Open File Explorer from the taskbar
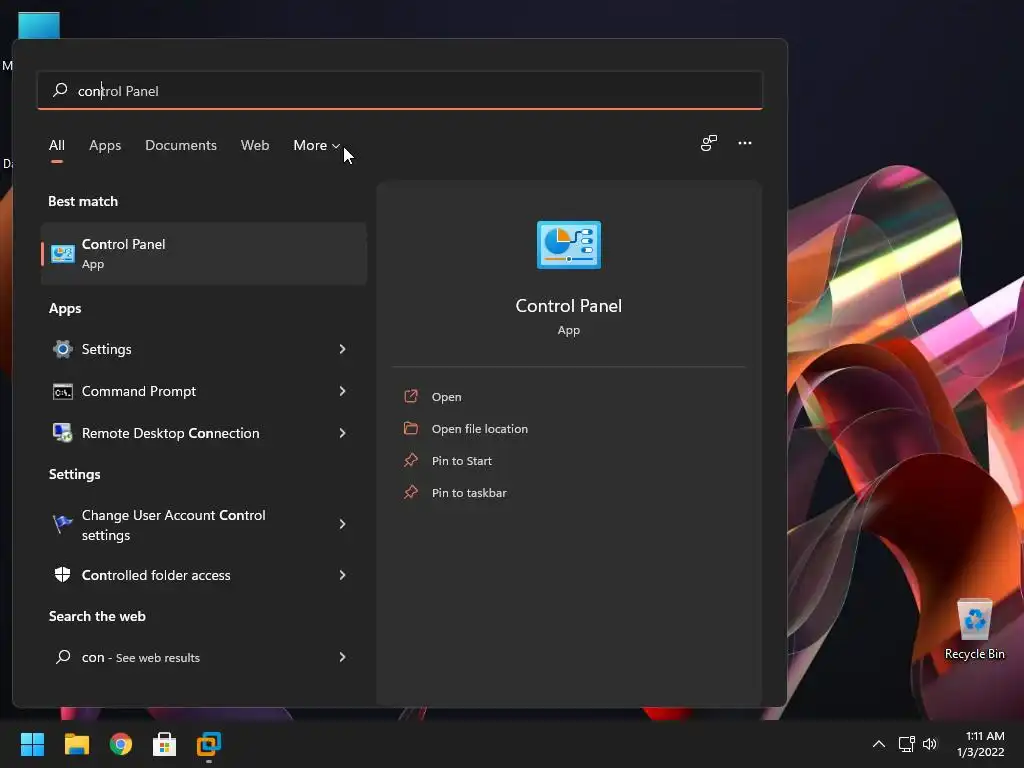The width and height of the screenshot is (1024, 768). tap(76, 744)
